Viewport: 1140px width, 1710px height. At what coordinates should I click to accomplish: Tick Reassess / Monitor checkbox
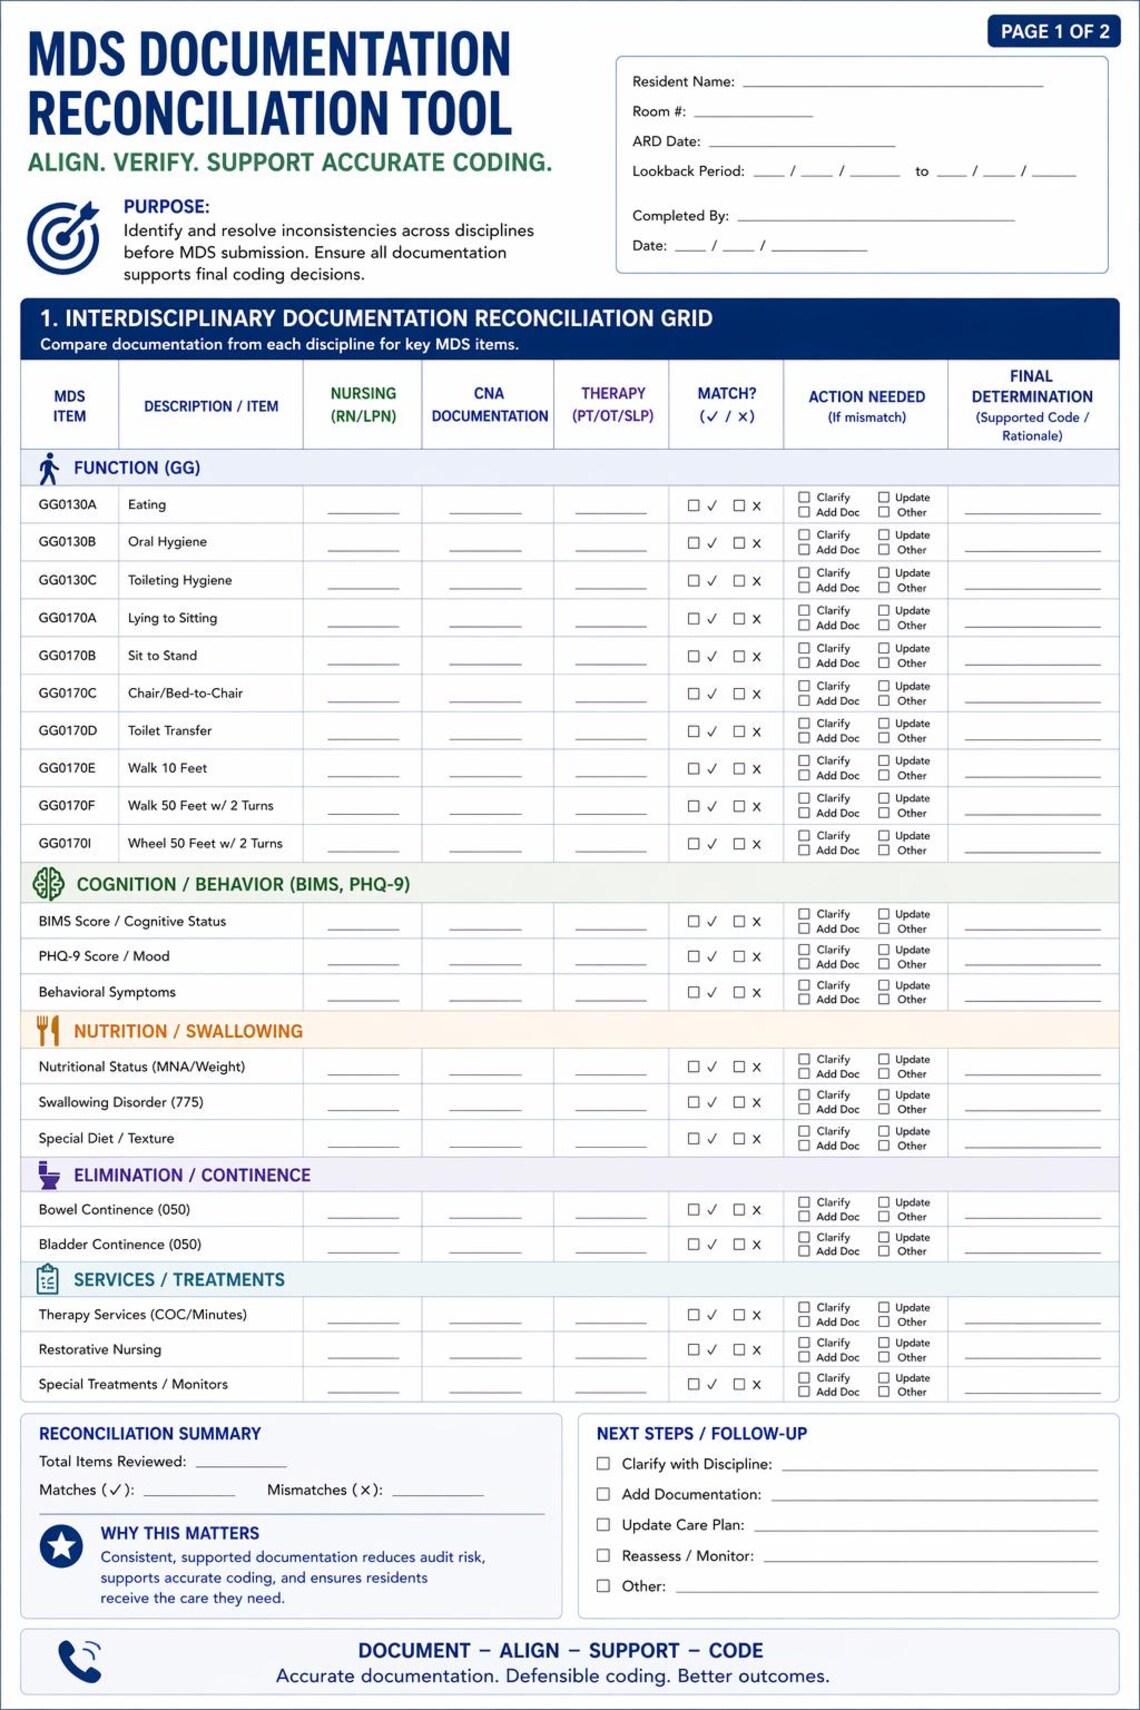[603, 1555]
